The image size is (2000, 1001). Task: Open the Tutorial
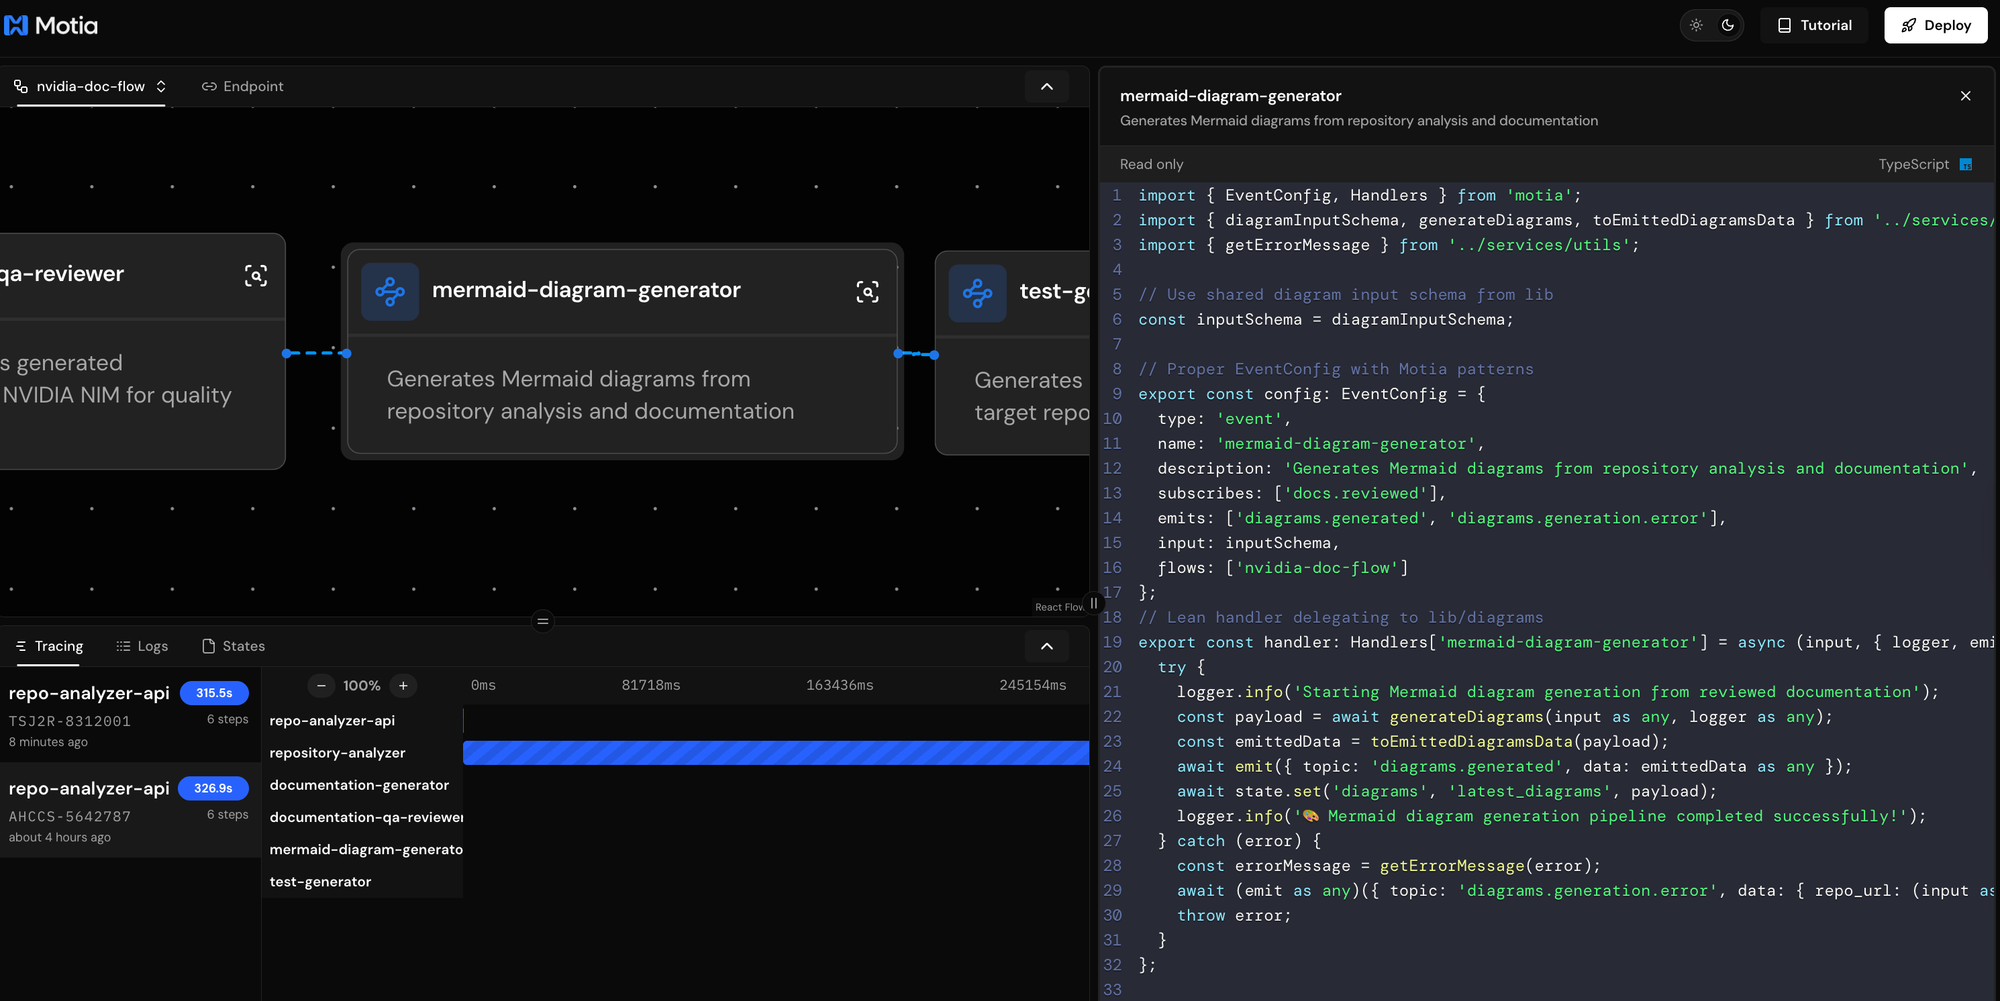[1814, 25]
